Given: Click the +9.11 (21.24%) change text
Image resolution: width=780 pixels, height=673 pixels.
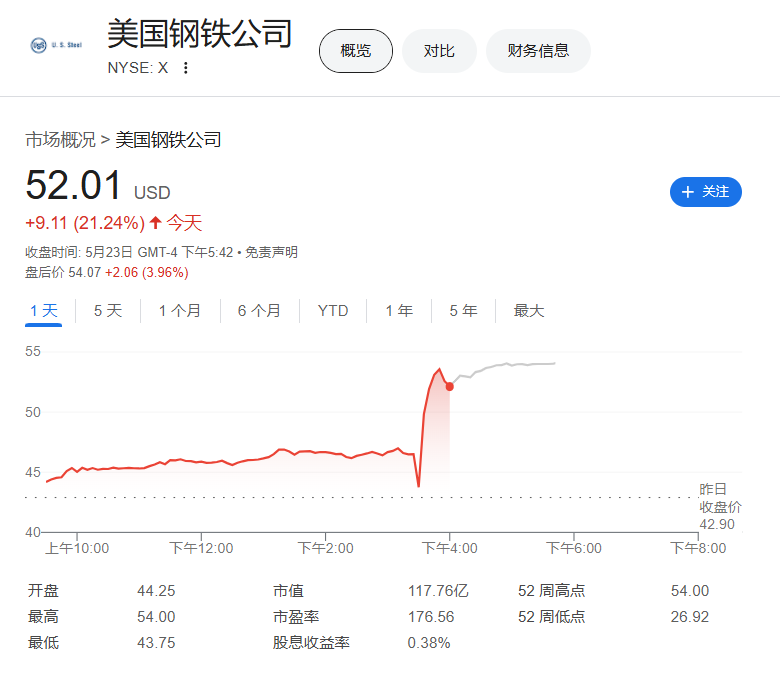Looking at the screenshot, I should click(x=85, y=223).
